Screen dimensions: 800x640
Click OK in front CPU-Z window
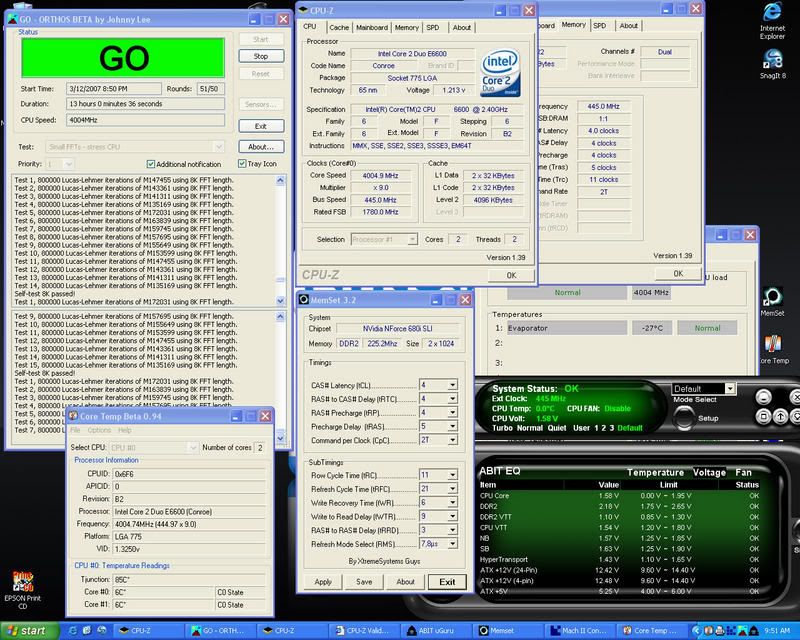(511, 275)
